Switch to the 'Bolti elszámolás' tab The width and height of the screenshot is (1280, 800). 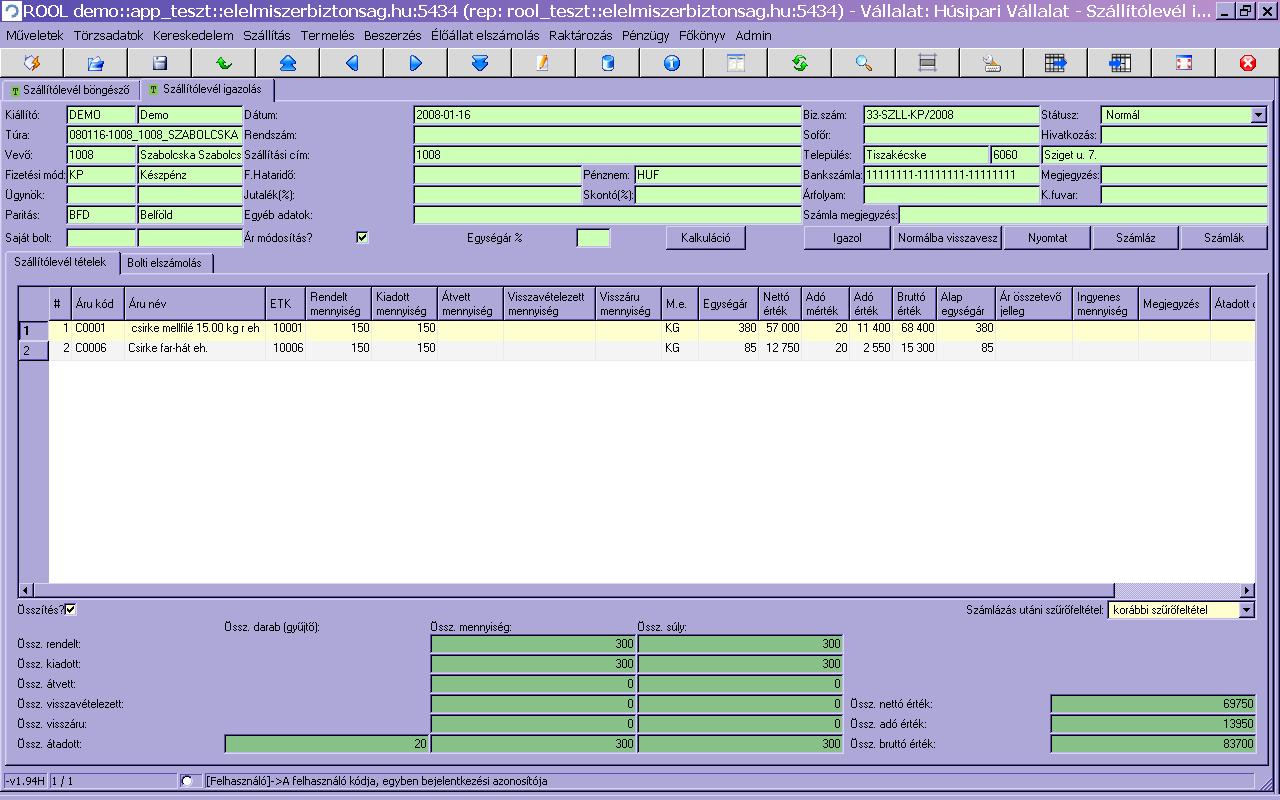(x=164, y=263)
